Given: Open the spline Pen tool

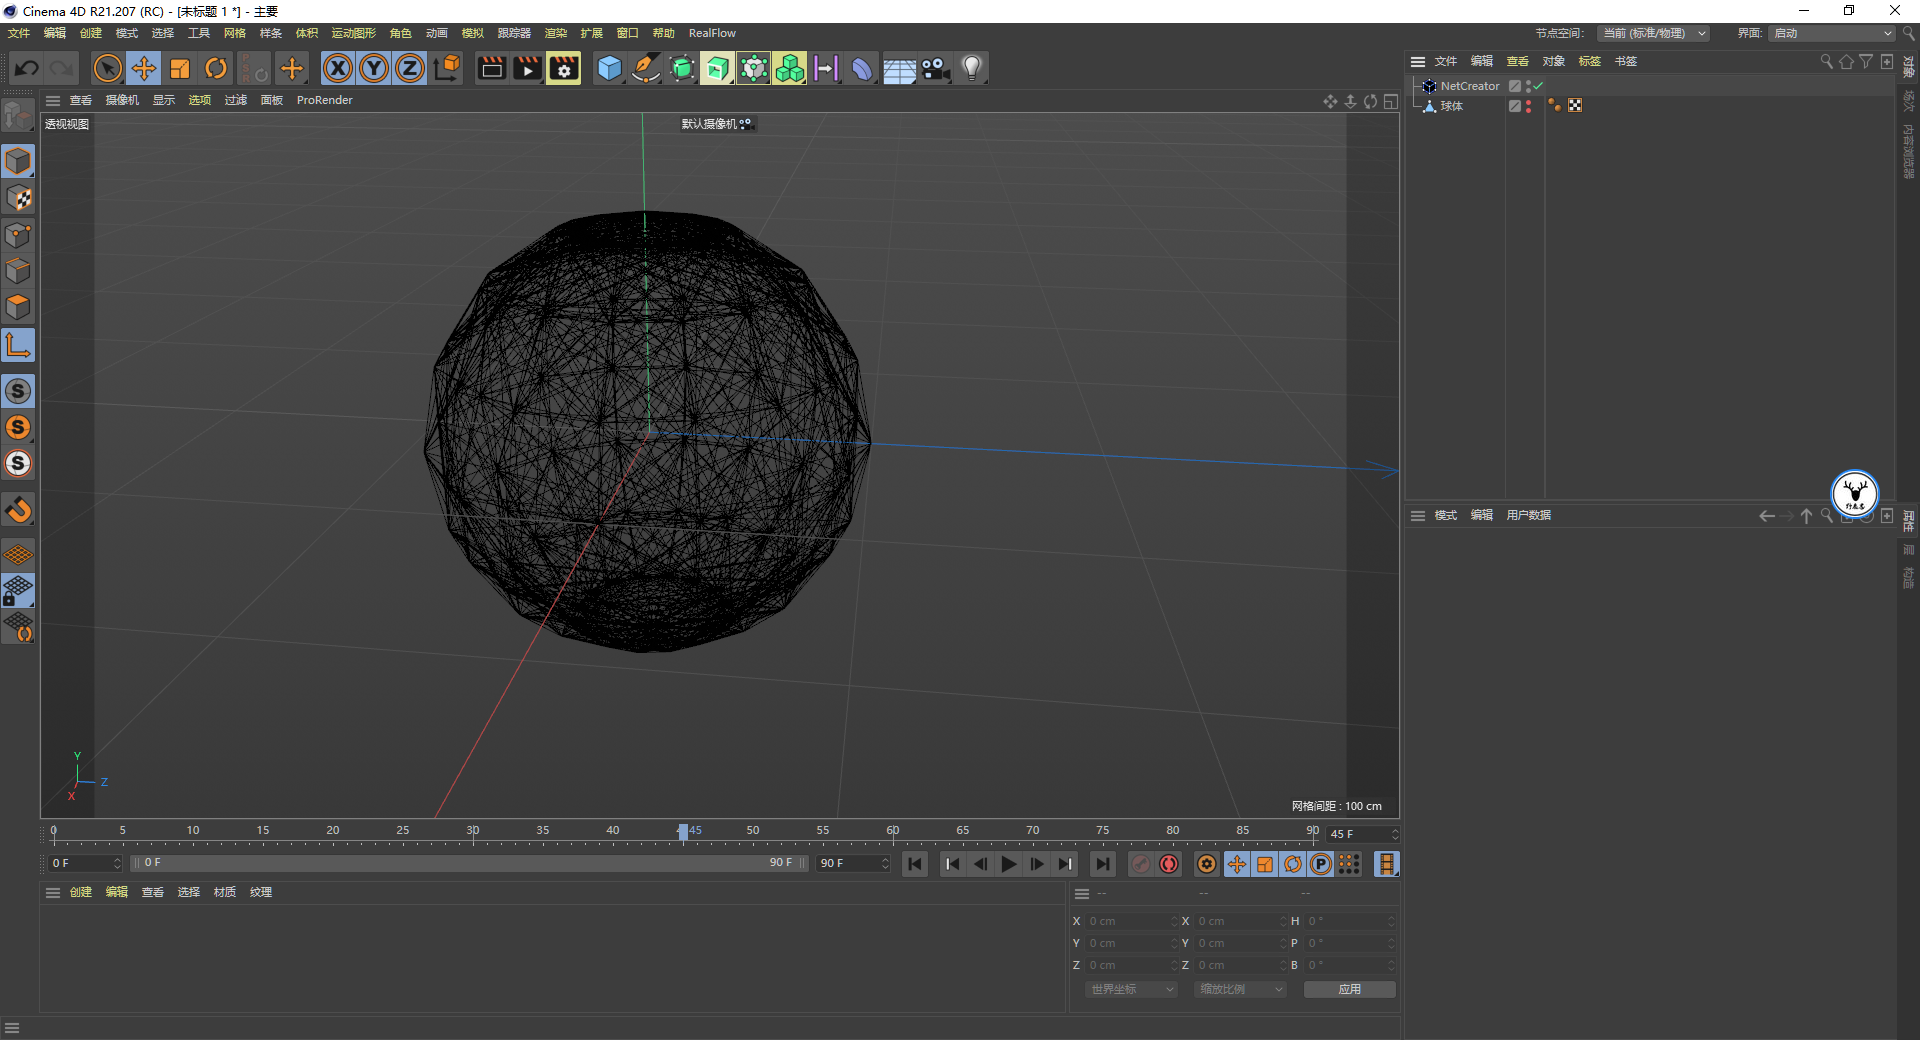Looking at the screenshot, I should tap(646, 68).
